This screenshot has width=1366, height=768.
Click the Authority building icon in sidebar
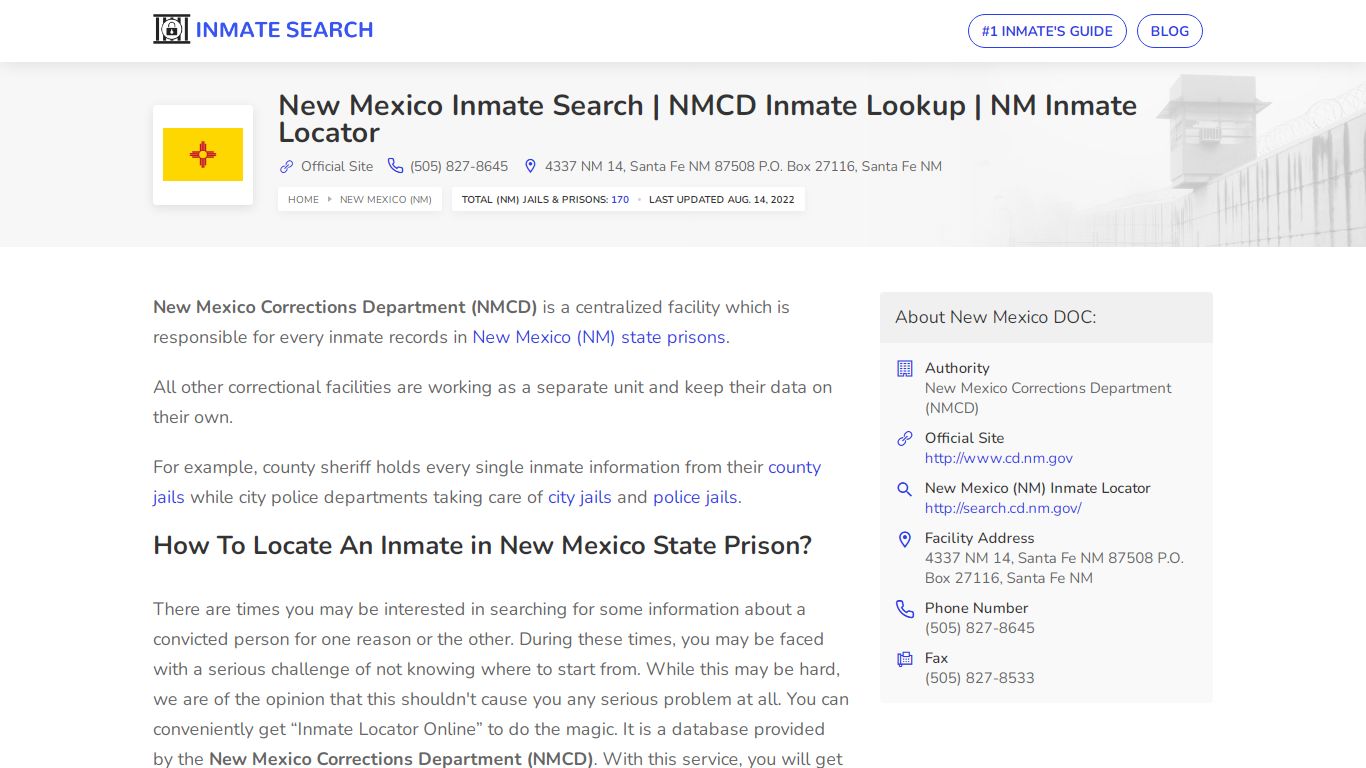pyautogui.click(x=905, y=369)
